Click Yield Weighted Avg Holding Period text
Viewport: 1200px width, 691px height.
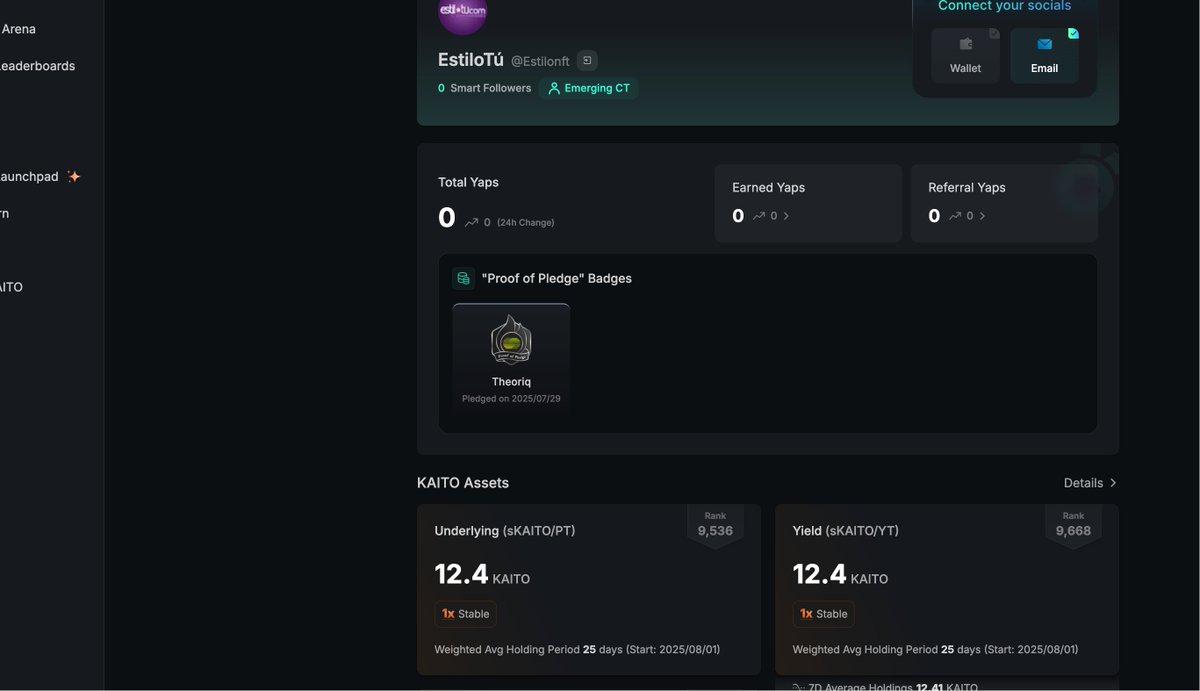pyautogui.click(x=935, y=650)
